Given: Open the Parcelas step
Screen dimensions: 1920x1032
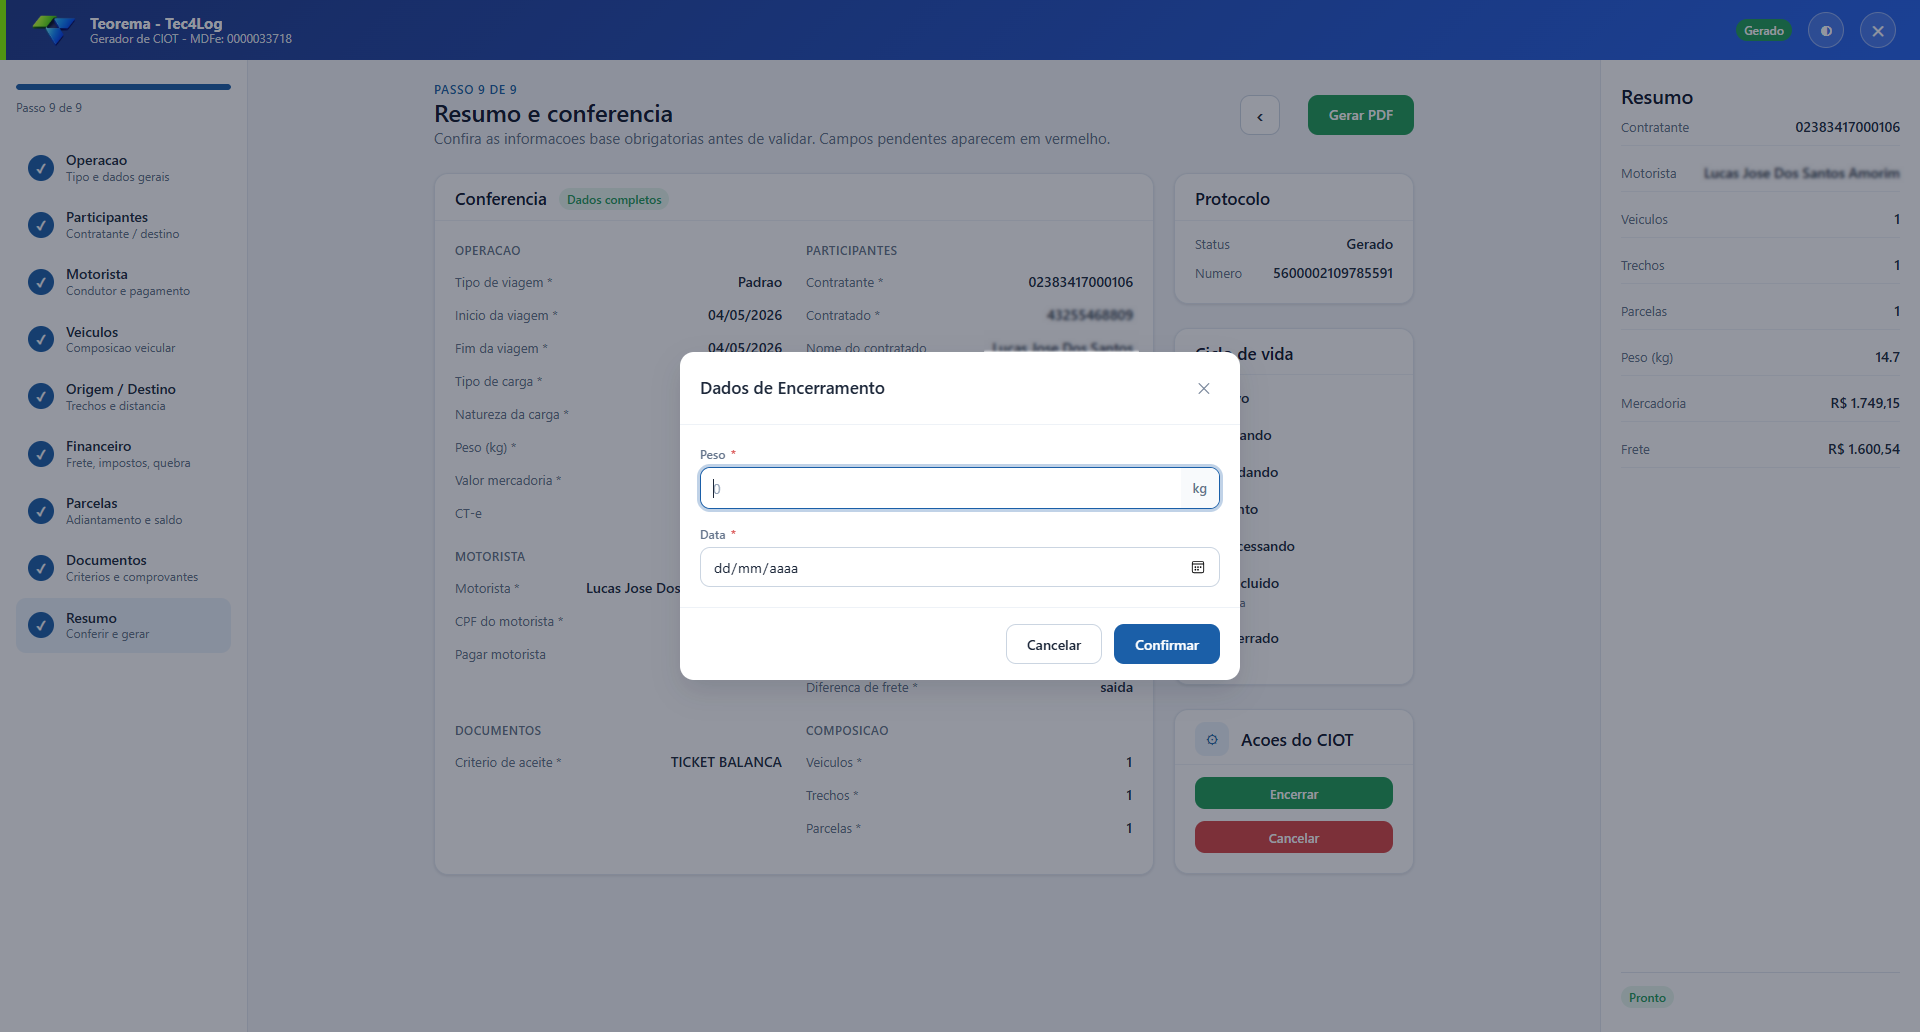Looking at the screenshot, I should (x=123, y=511).
